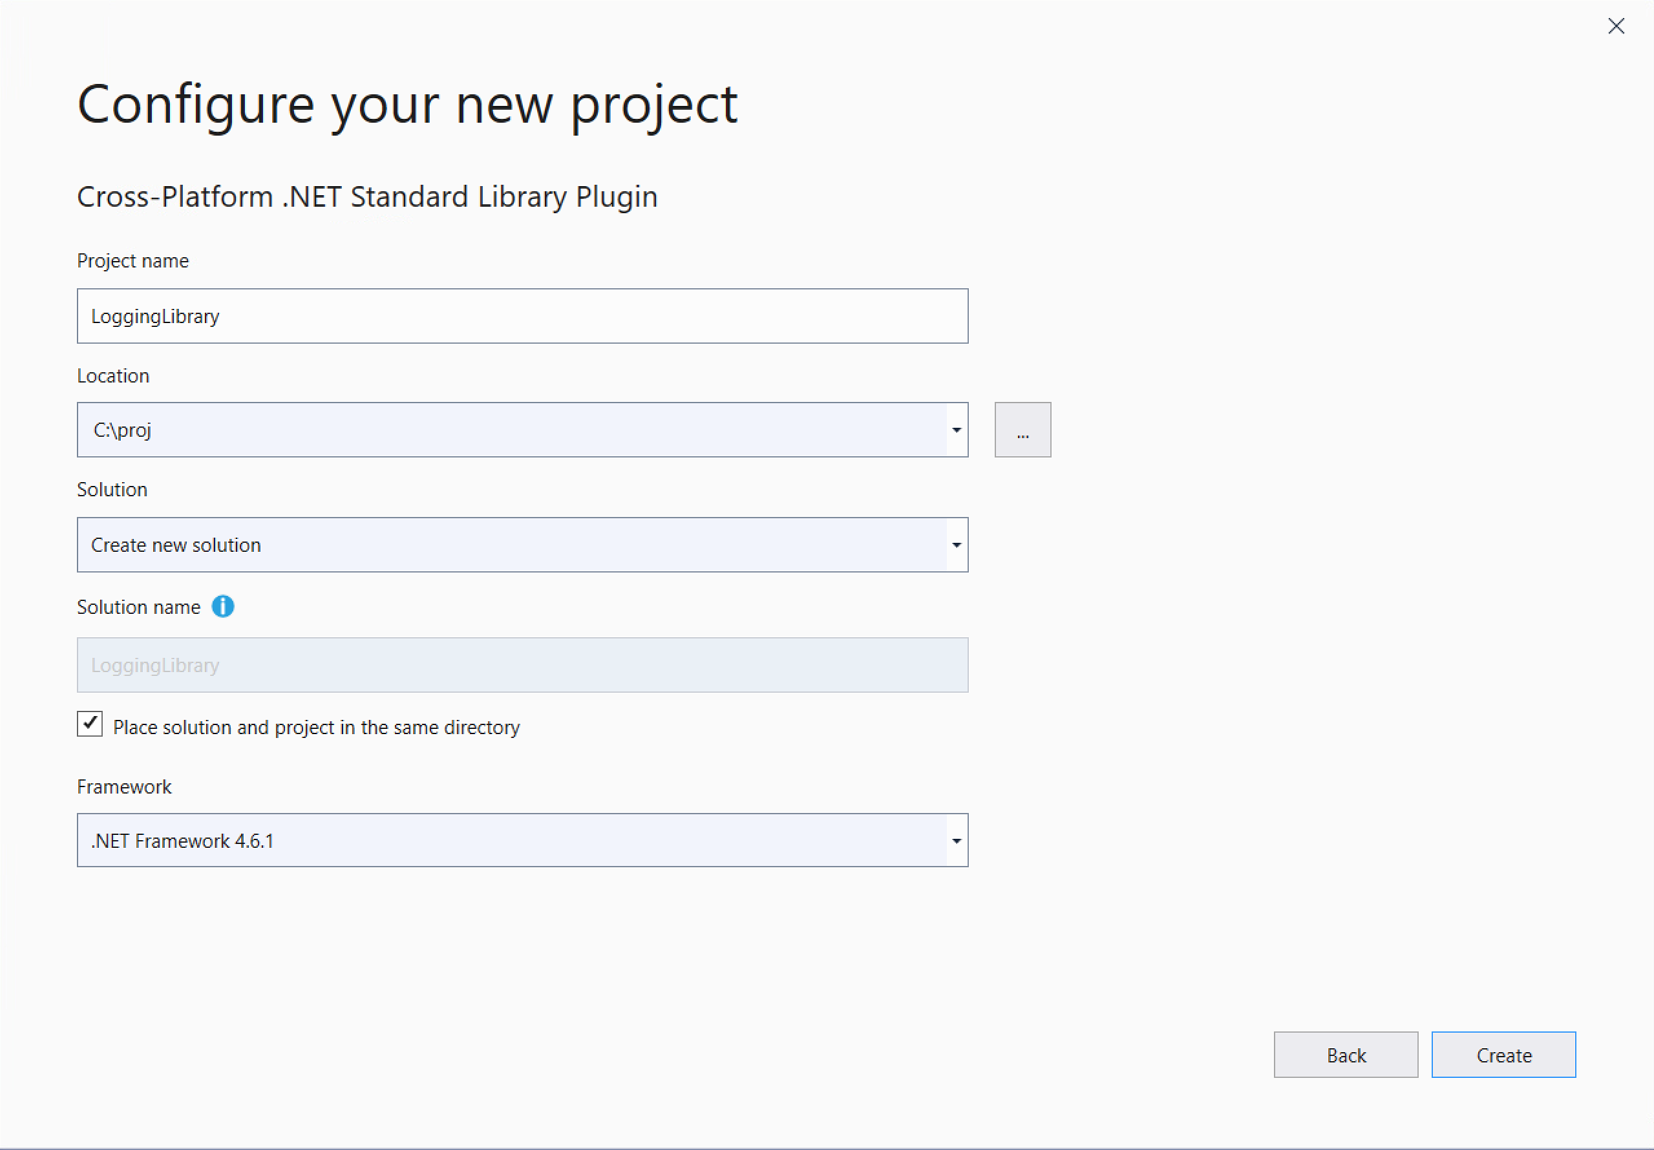
Task: Expand the Location dropdown arrow
Action: (x=956, y=430)
